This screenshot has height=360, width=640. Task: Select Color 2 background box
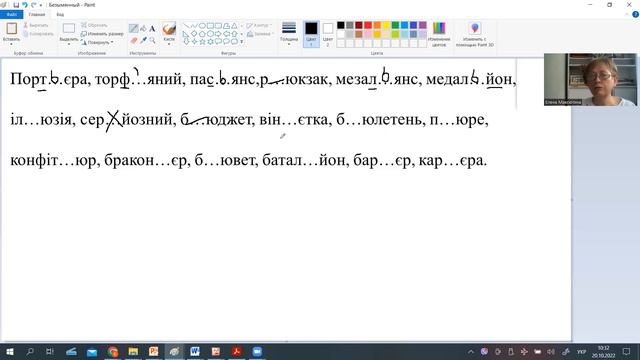pyautogui.click(x=328, y=34)
